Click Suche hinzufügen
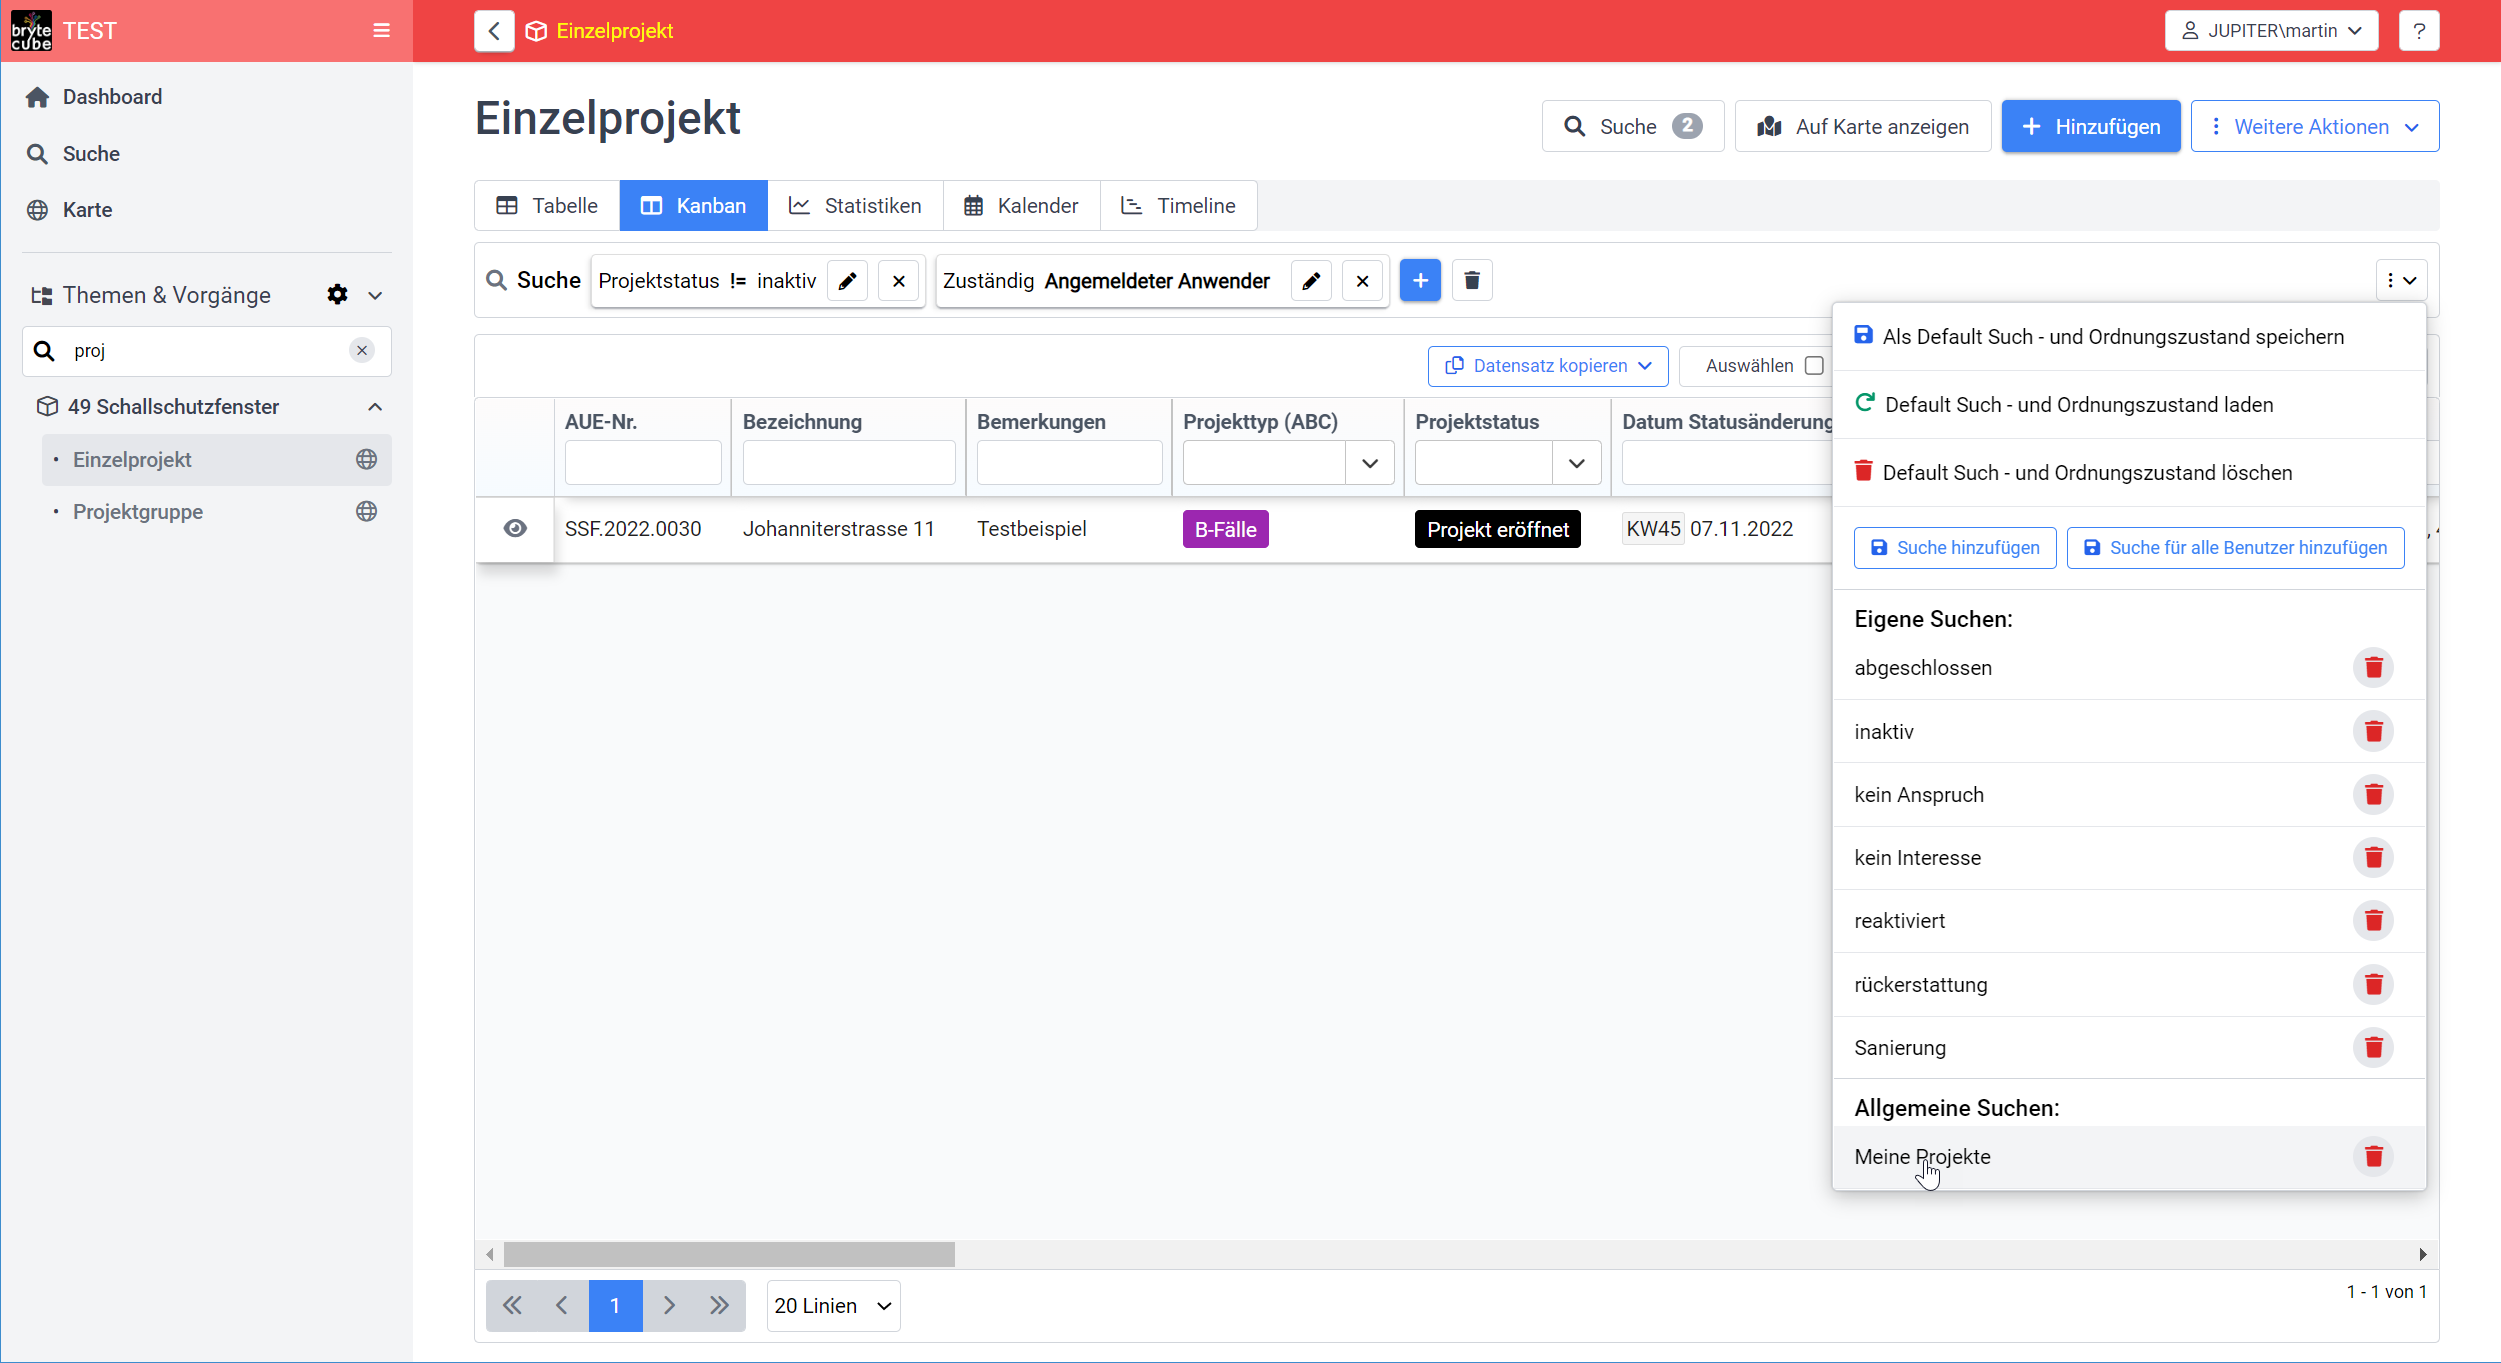This screenshot has width=2501, height=1363. (x=1955, y=548)
